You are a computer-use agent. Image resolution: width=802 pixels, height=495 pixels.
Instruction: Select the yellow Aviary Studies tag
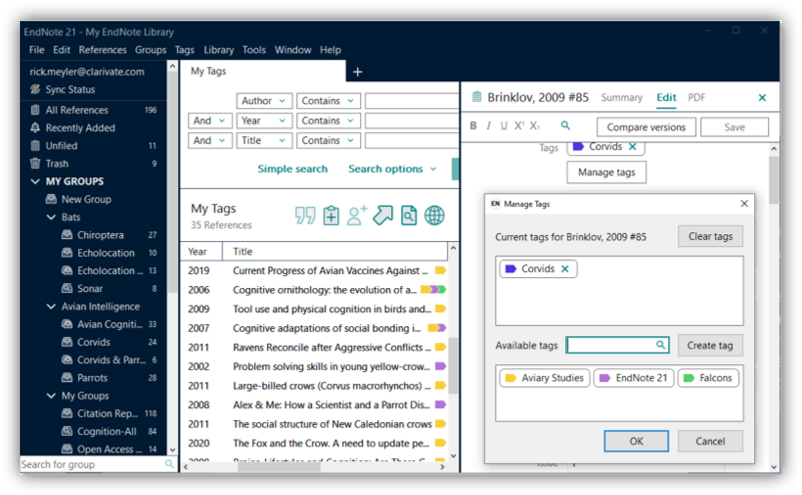[545, 378]
